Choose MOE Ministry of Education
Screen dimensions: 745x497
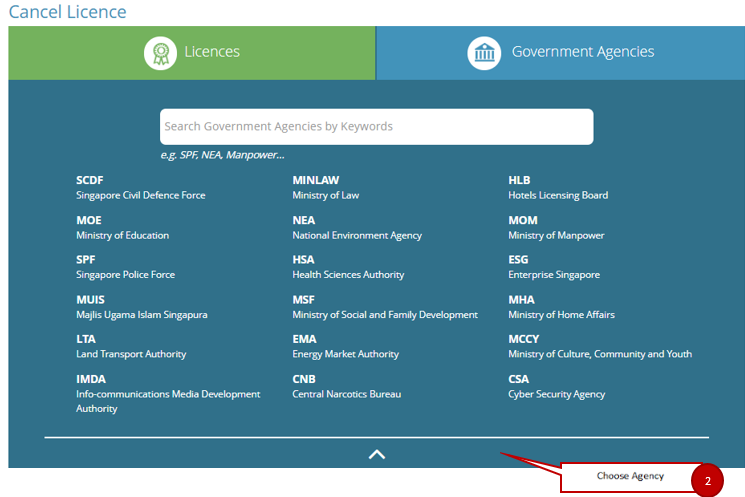point(122,228)
